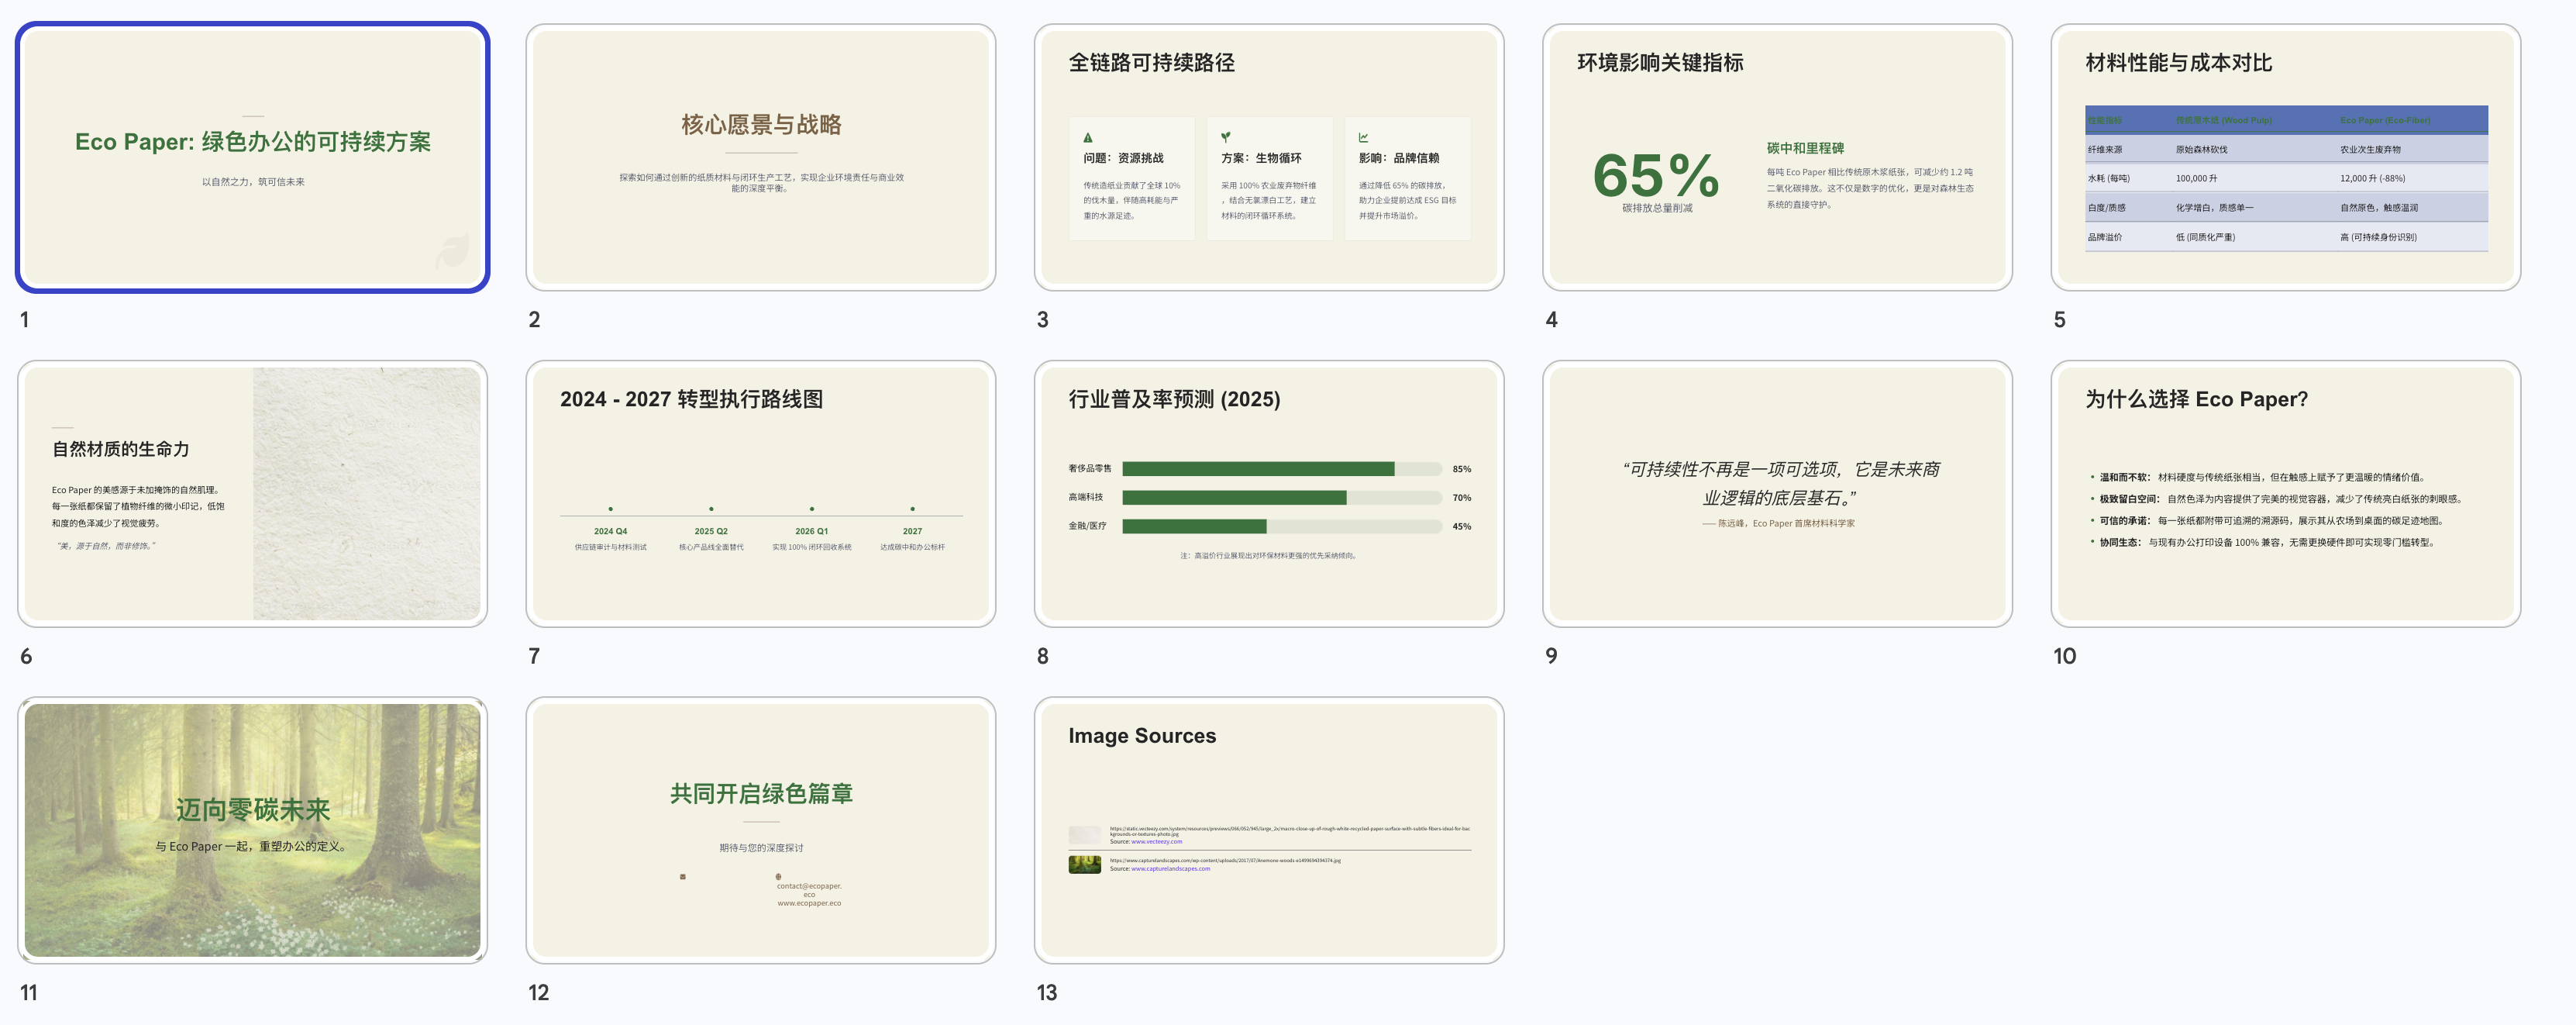Select the 2026 Q1 roadmap marker dot
The width and height of the screenshot is (2576, 1025).
tap(812, 509)
